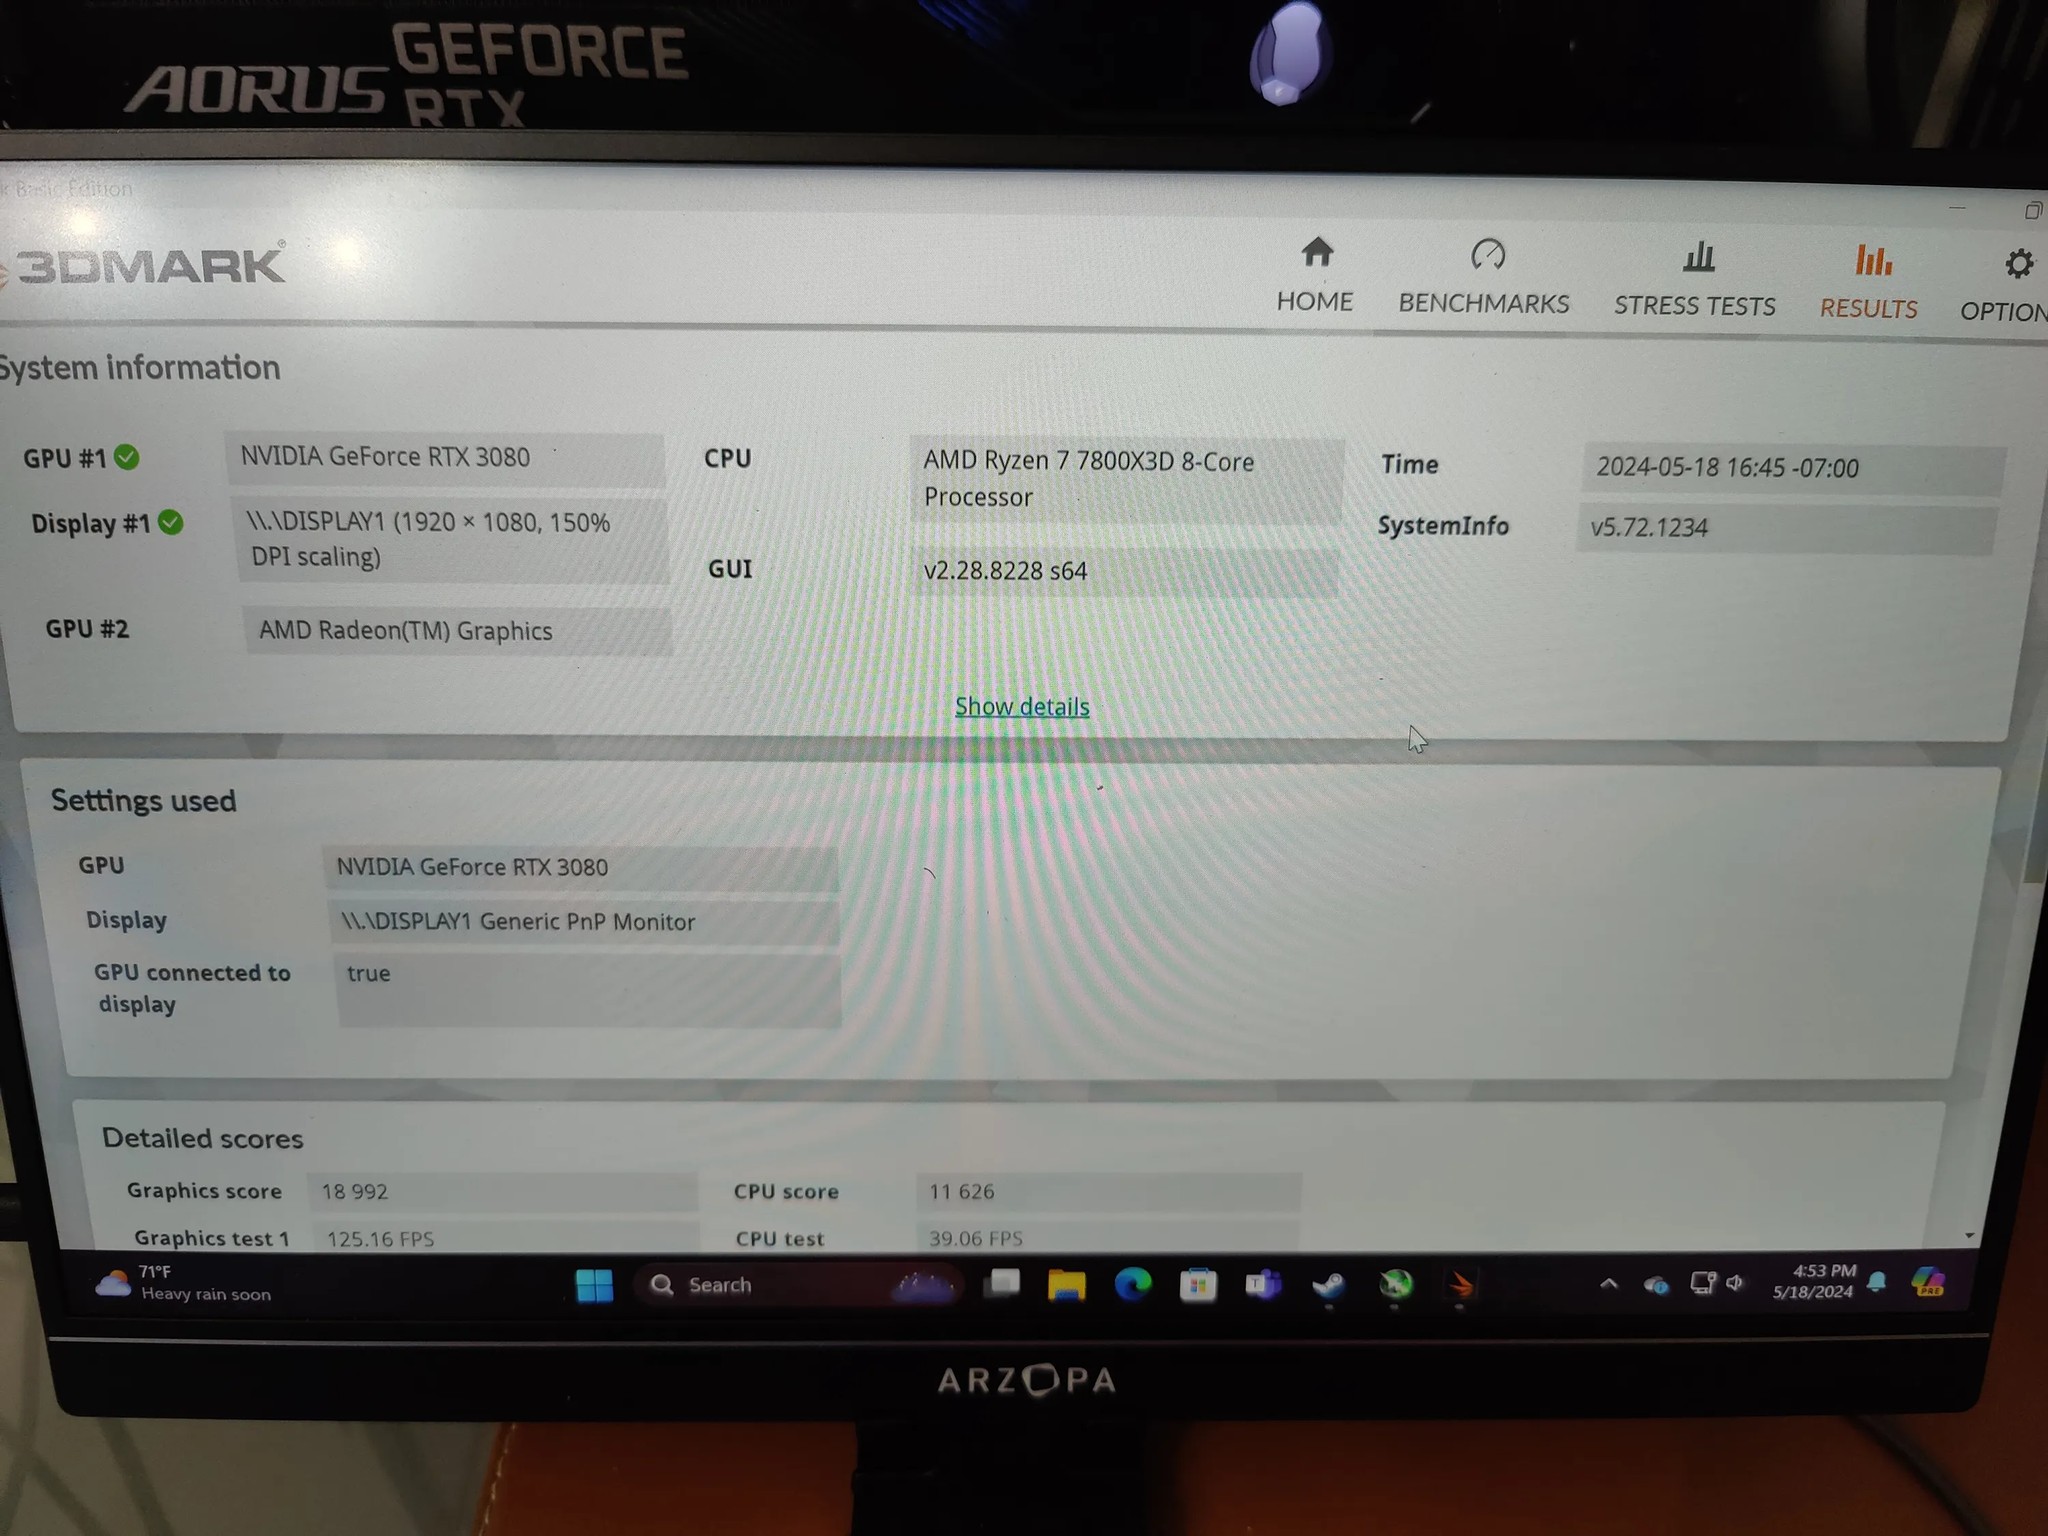2048x1536 pixels.
Task: Click the Generic PnP Monitor display value
Action: pyautogui.click(x=584, y=922)
